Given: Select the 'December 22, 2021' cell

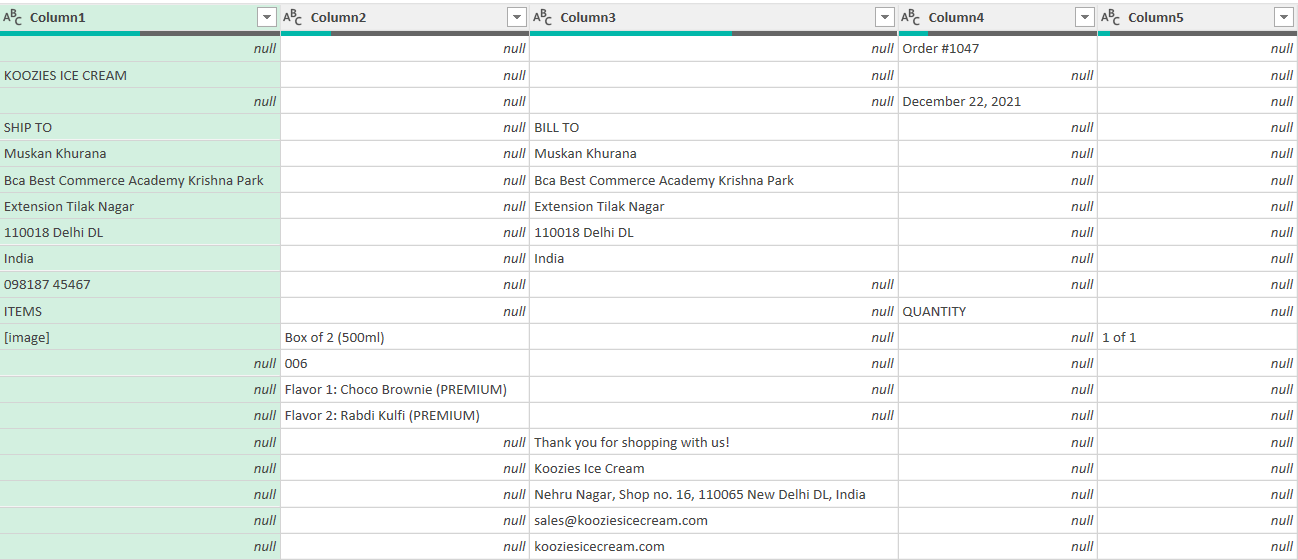Looking at the screenshot, I should 998,101.
